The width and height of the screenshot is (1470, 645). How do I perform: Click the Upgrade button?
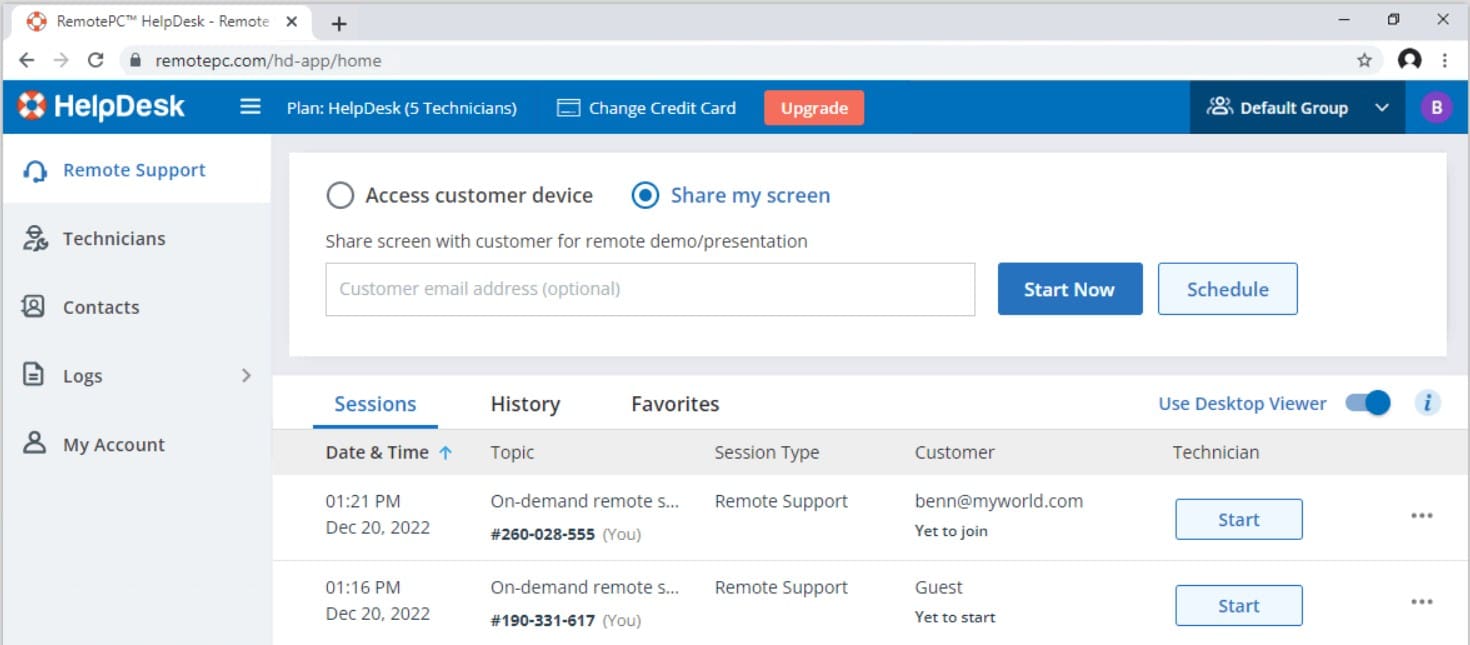(813, 107)
